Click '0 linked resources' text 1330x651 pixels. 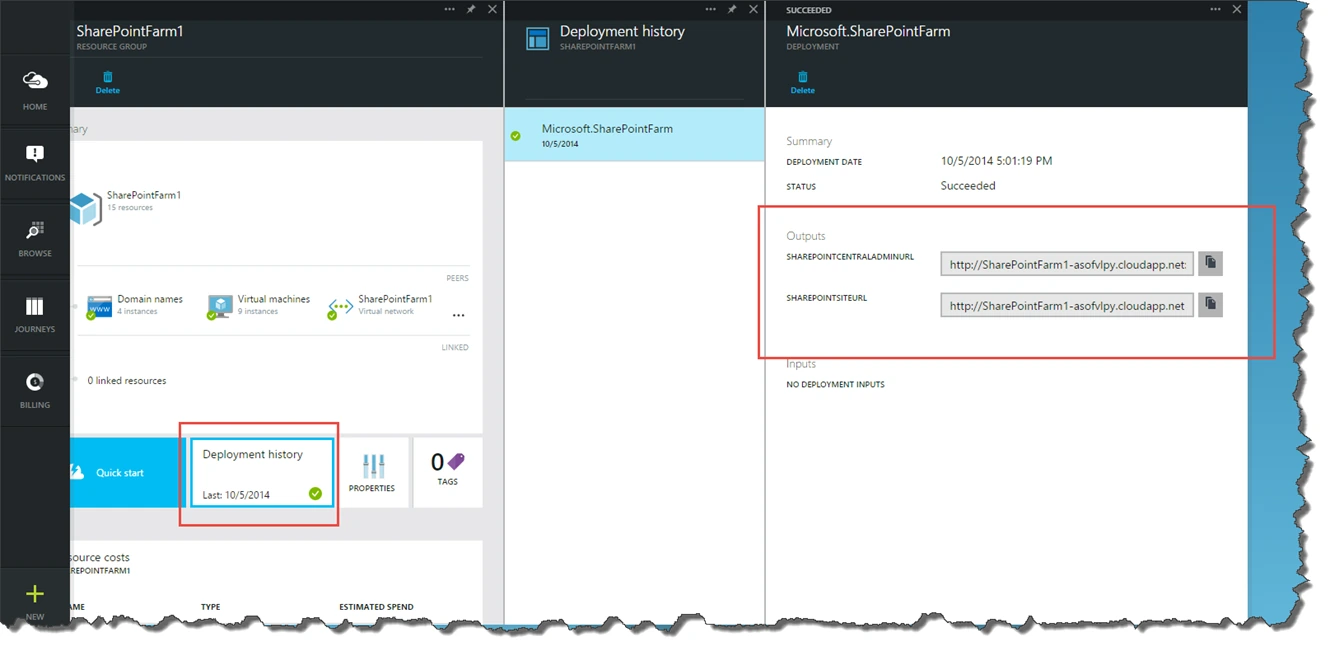tap(127, 381)
